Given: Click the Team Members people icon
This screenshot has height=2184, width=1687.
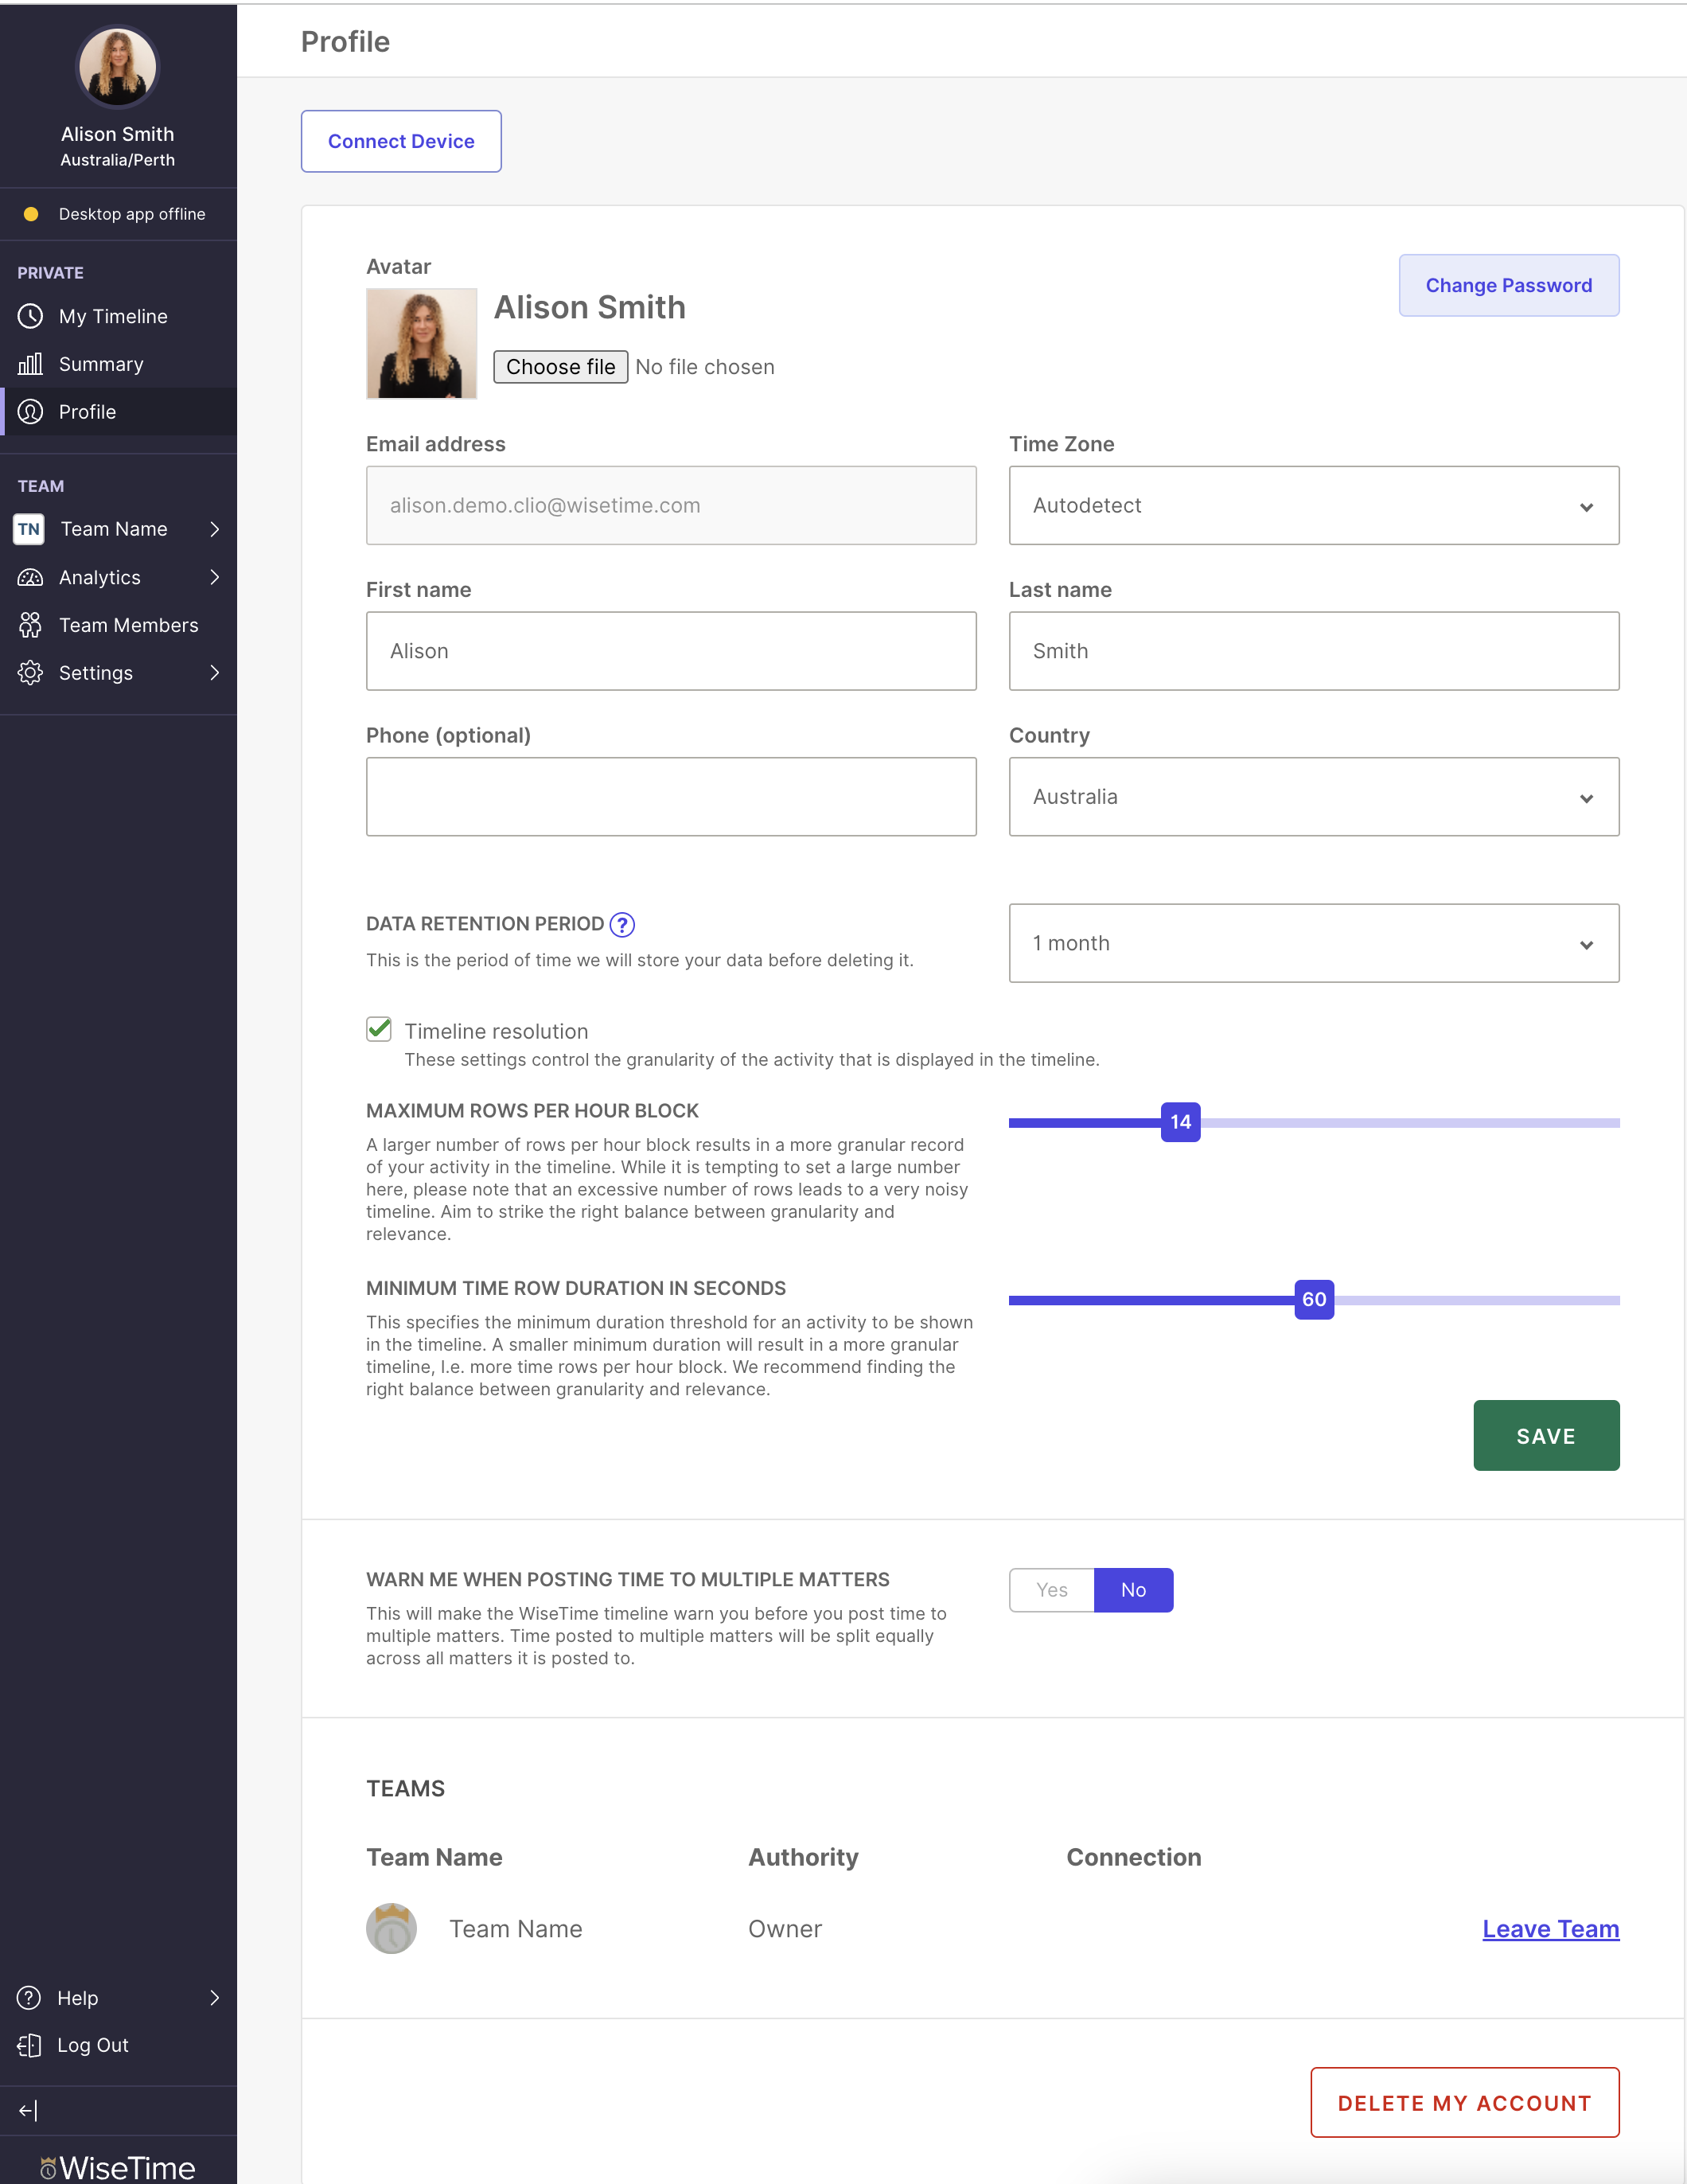Looking at the screenshot, I should [30, 625].
